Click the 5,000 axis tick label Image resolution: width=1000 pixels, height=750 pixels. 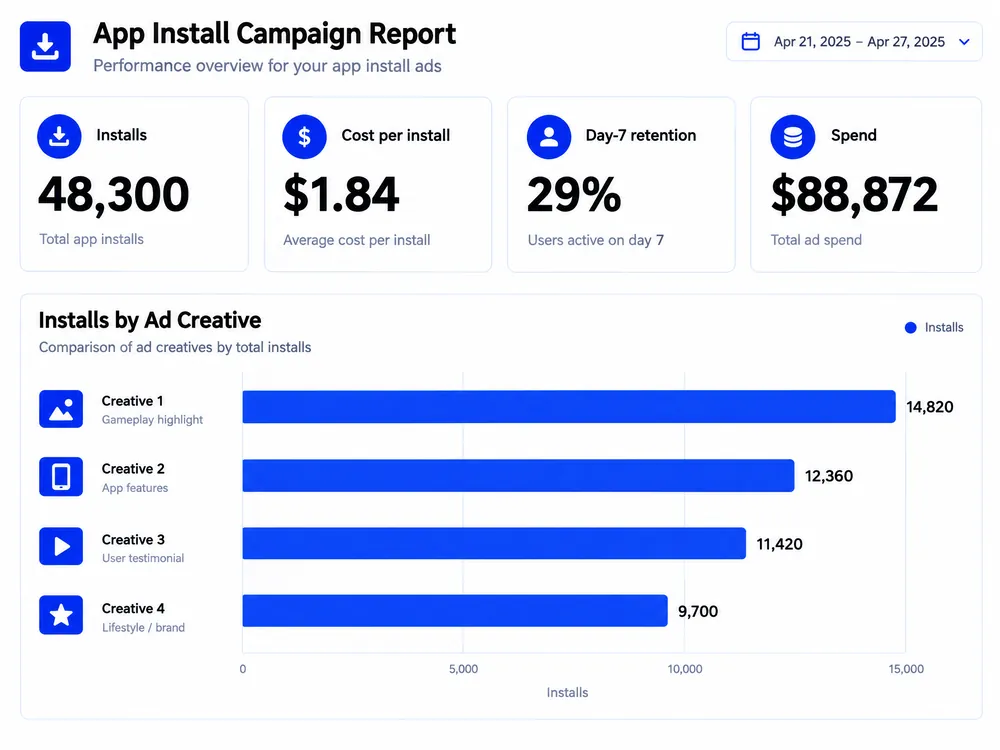tap(464, 669)
